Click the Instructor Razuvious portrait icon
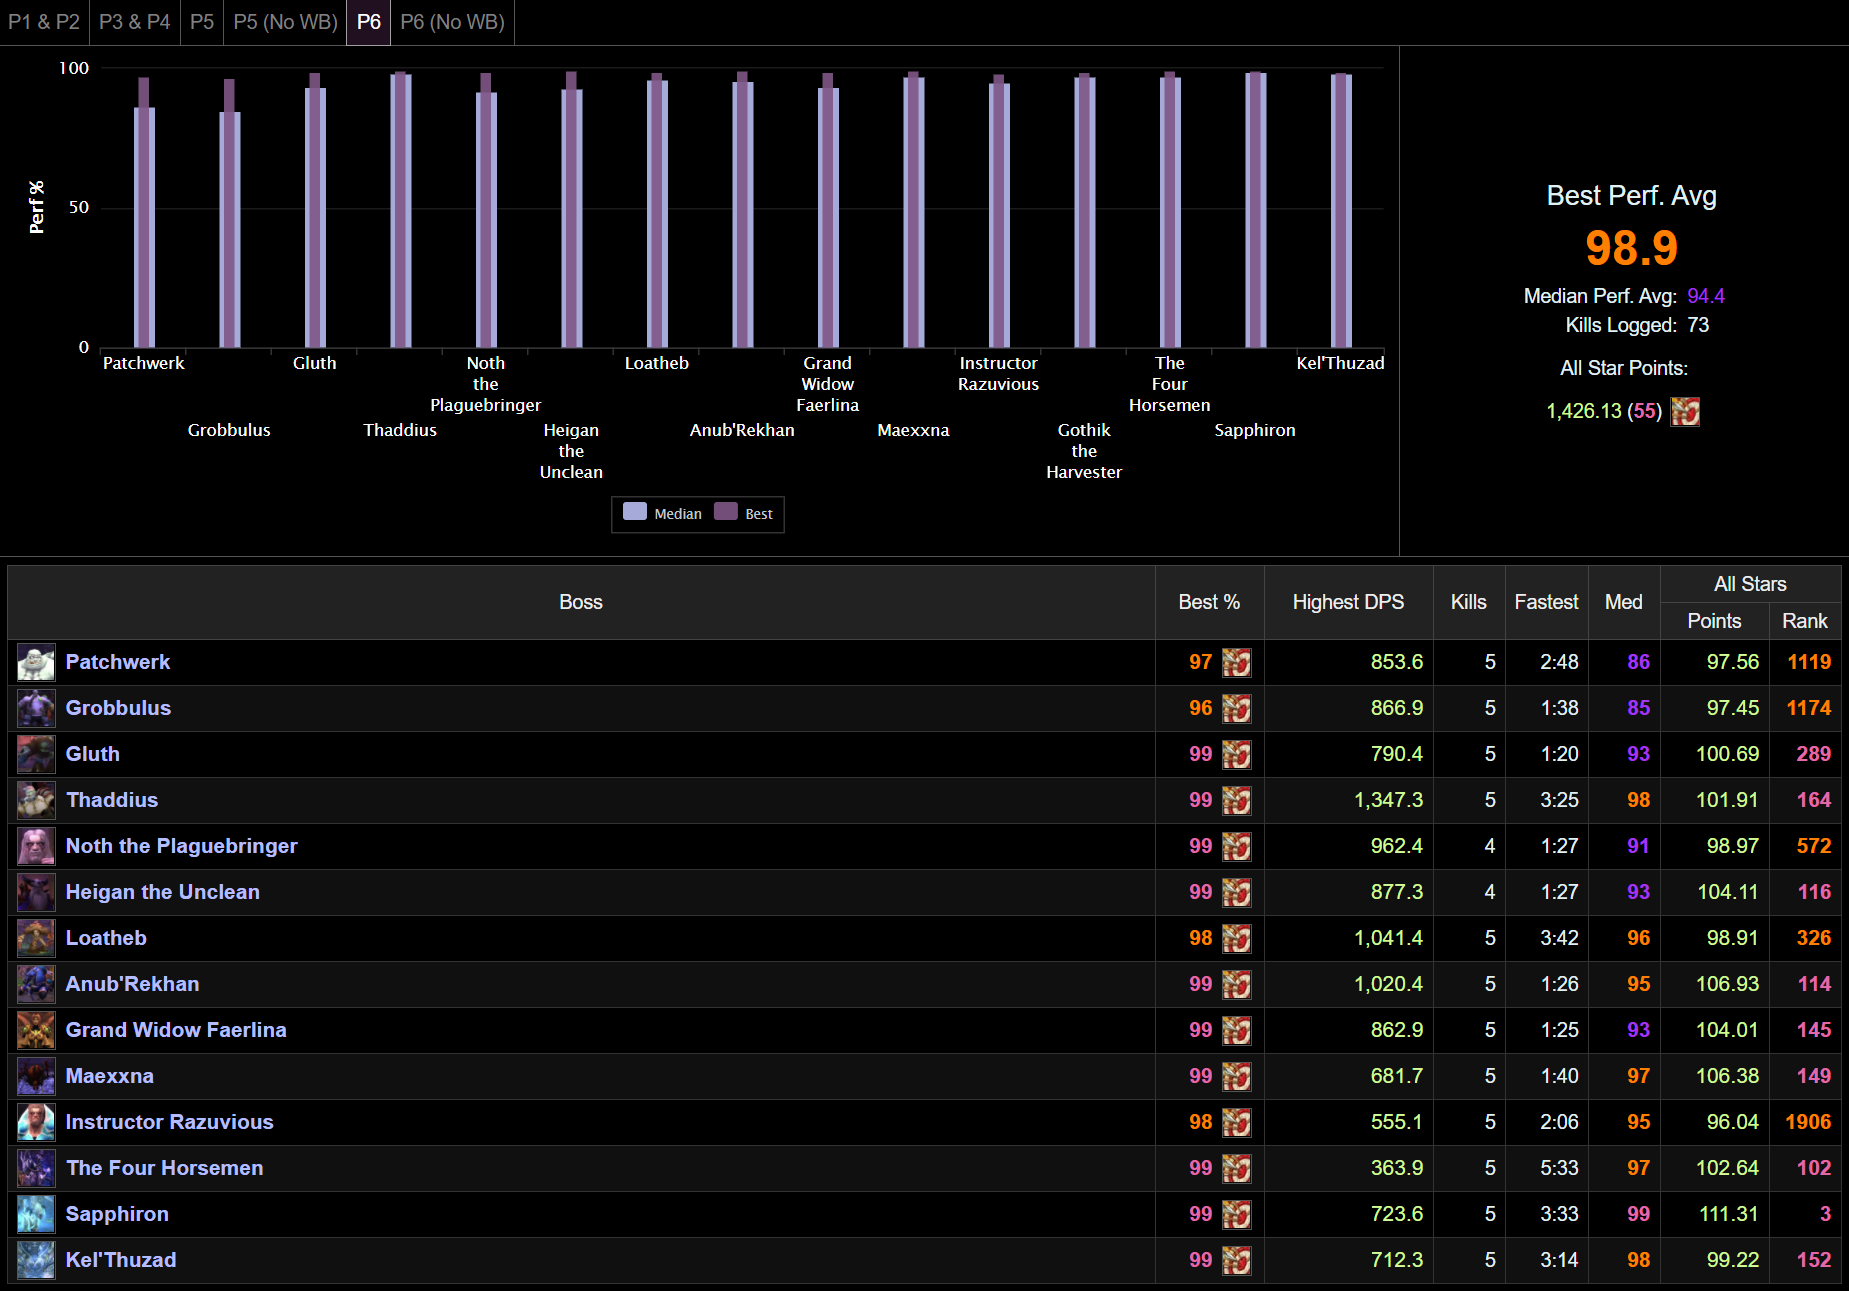The image size is (1849, 1291). 36,1122
